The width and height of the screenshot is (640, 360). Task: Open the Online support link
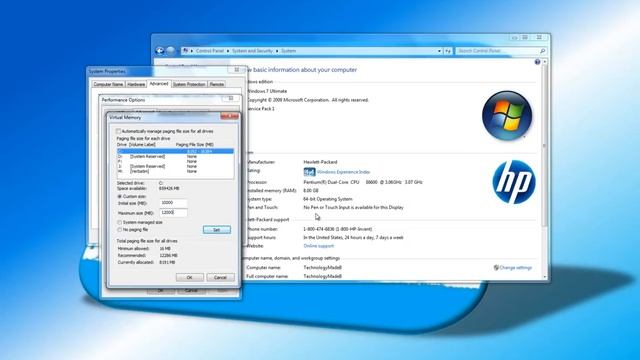pyautogui.click(x=319, y=246)
